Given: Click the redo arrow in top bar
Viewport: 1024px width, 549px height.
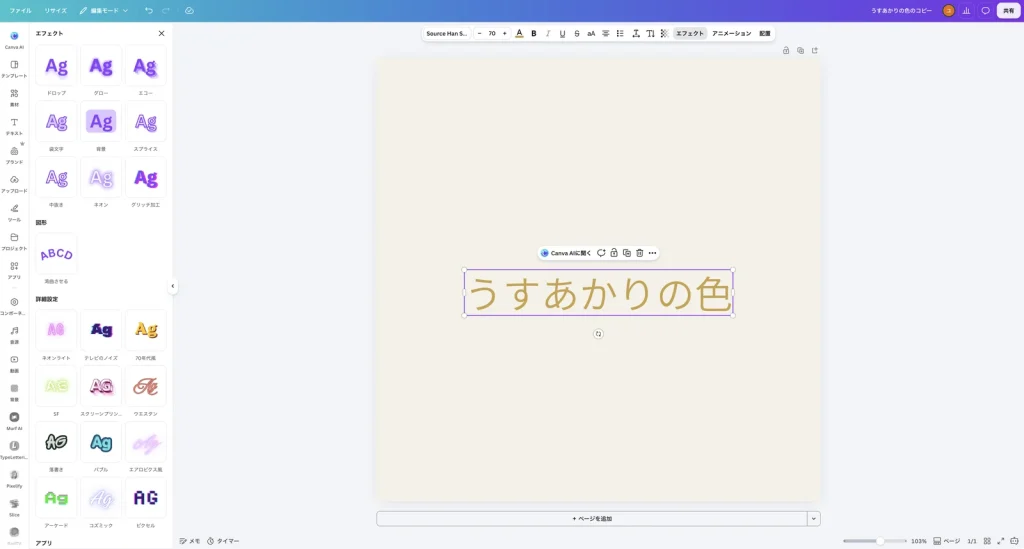Looking at the screenshot, I should coord(166,10).
